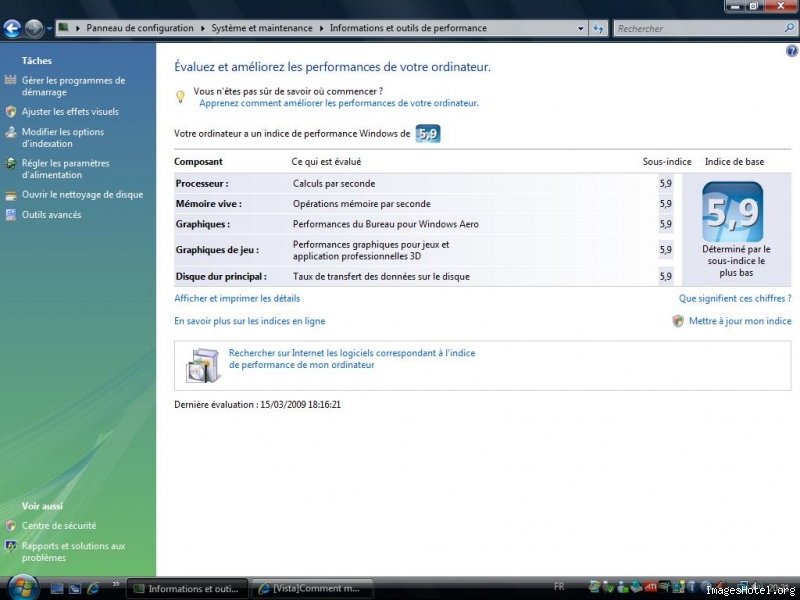800x600 pixels.
Task: Click the Régler les paramètres d'alimentation icon
Action: (x=11, y=164)
